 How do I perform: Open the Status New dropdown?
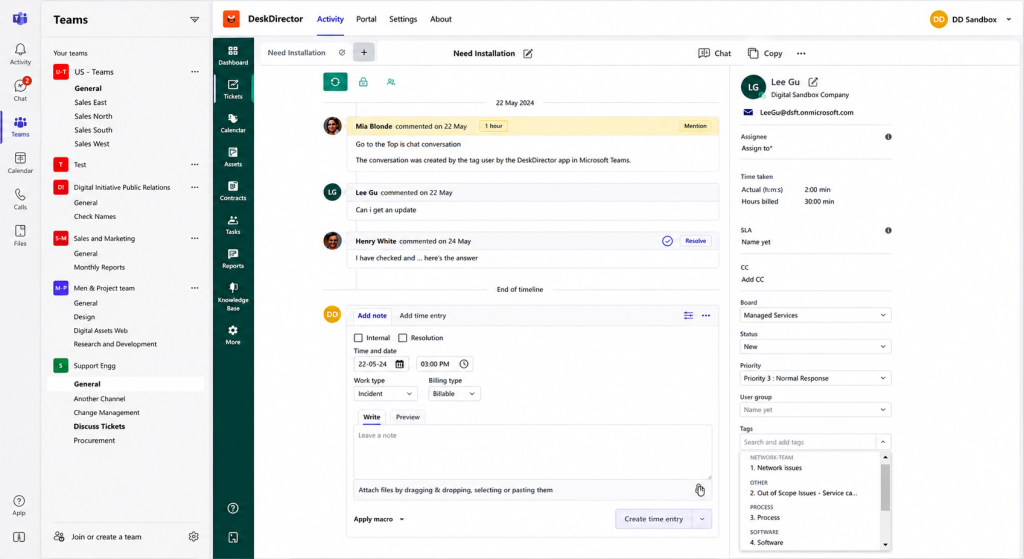(815, 346)
